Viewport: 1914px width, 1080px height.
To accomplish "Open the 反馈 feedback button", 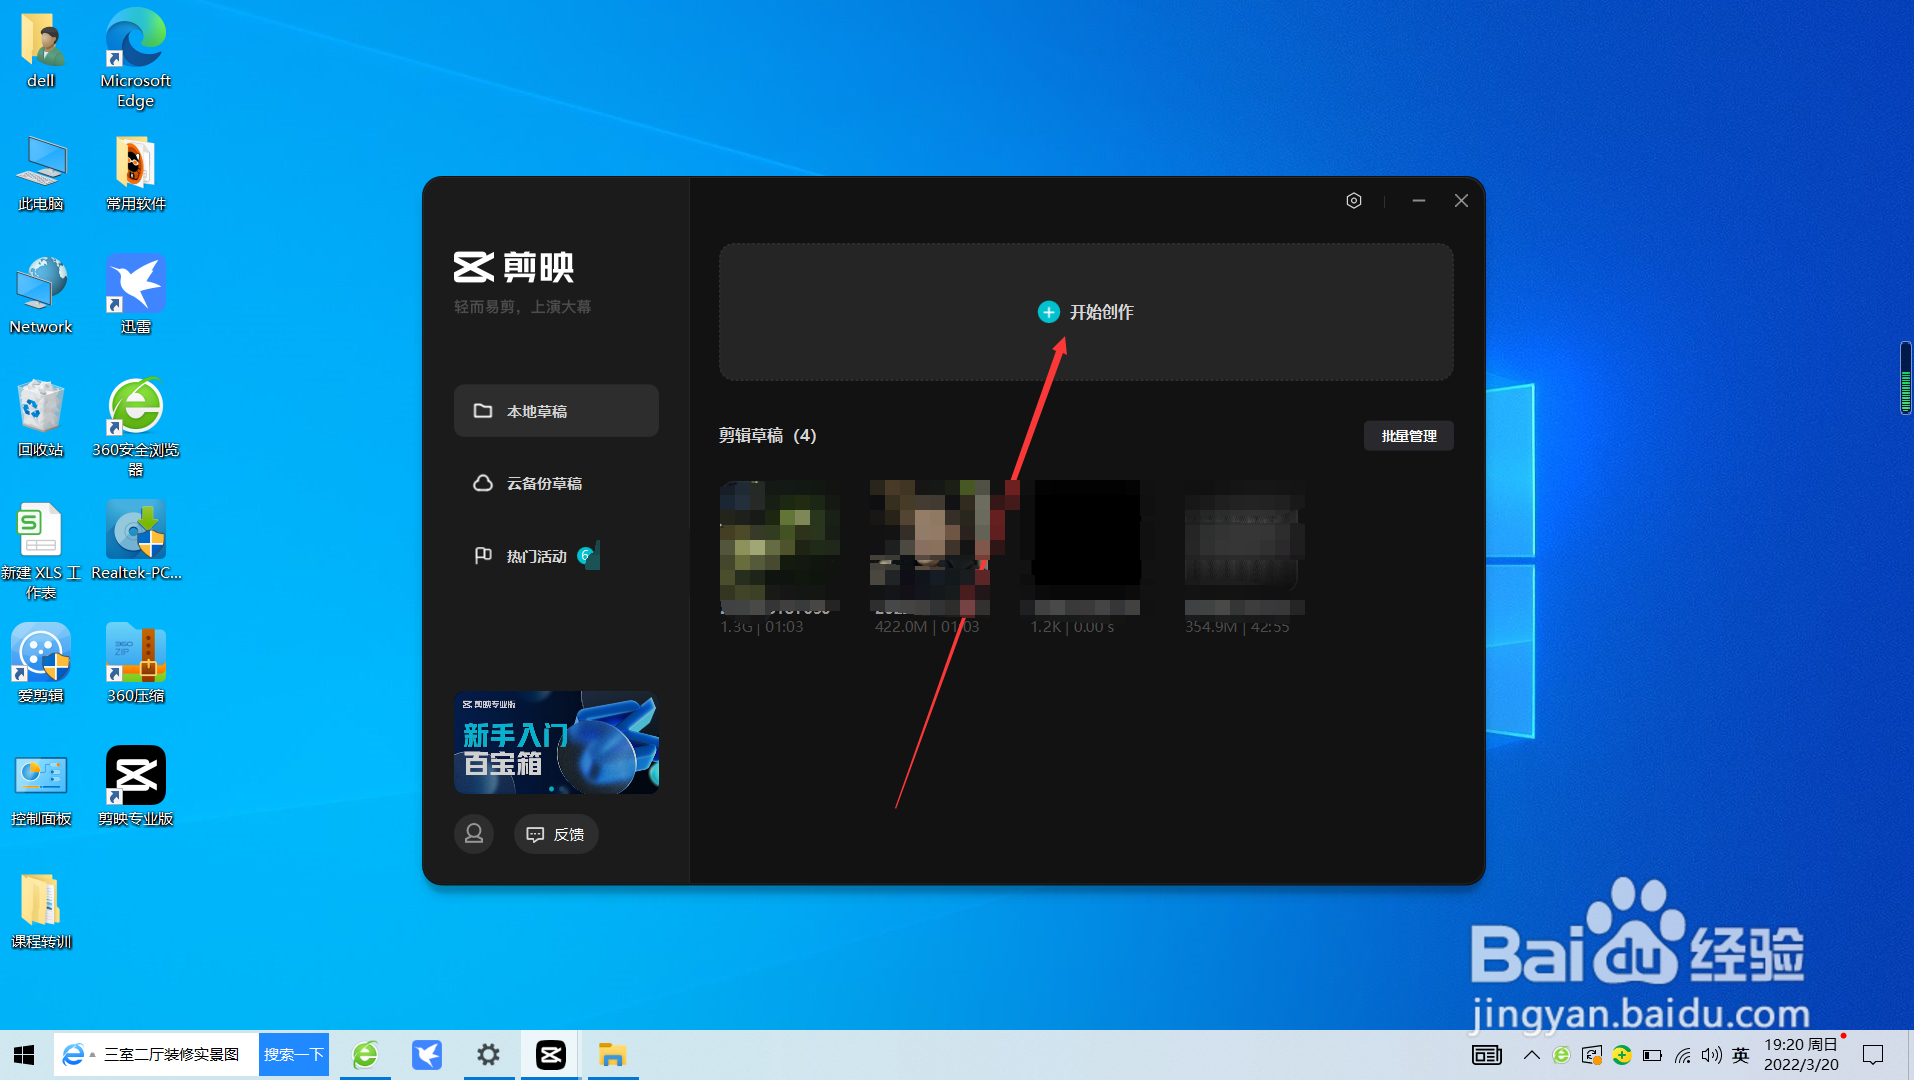I will [x=556, y=834].
